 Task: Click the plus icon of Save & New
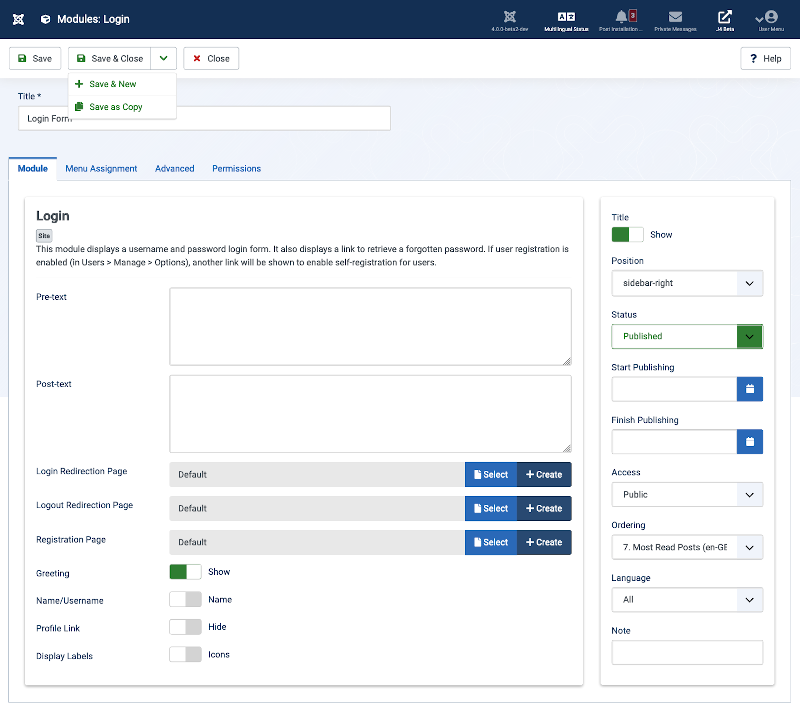[79, 84]
